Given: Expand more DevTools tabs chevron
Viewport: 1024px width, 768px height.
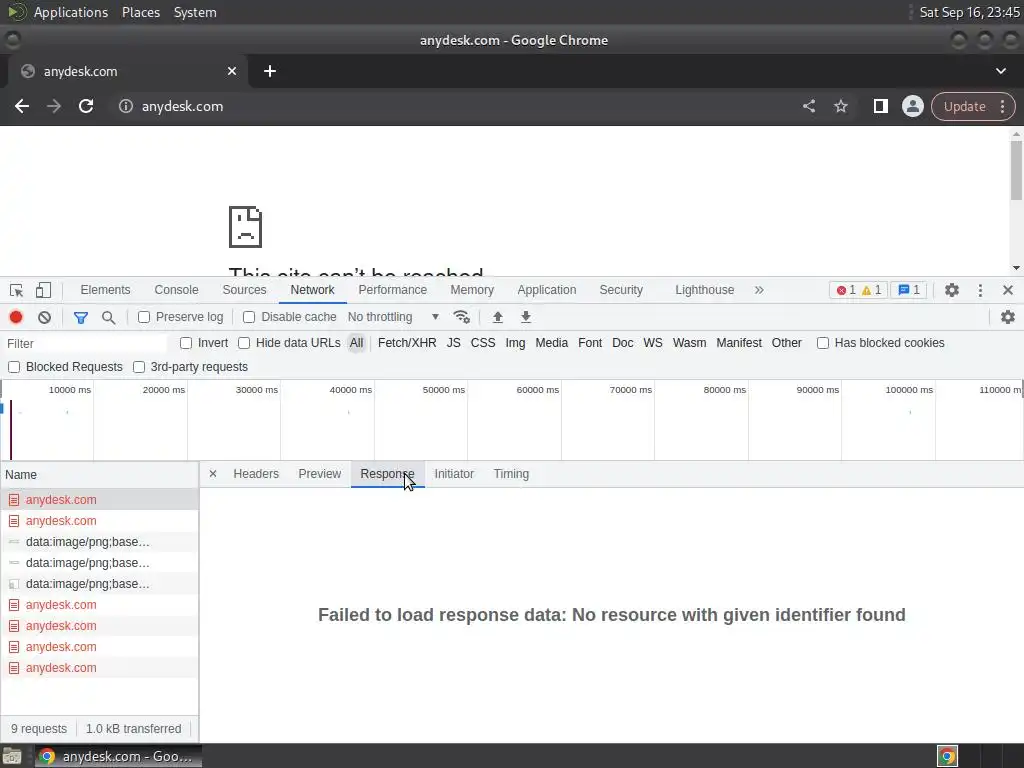Looking at the screenshot, I should 759,291.
